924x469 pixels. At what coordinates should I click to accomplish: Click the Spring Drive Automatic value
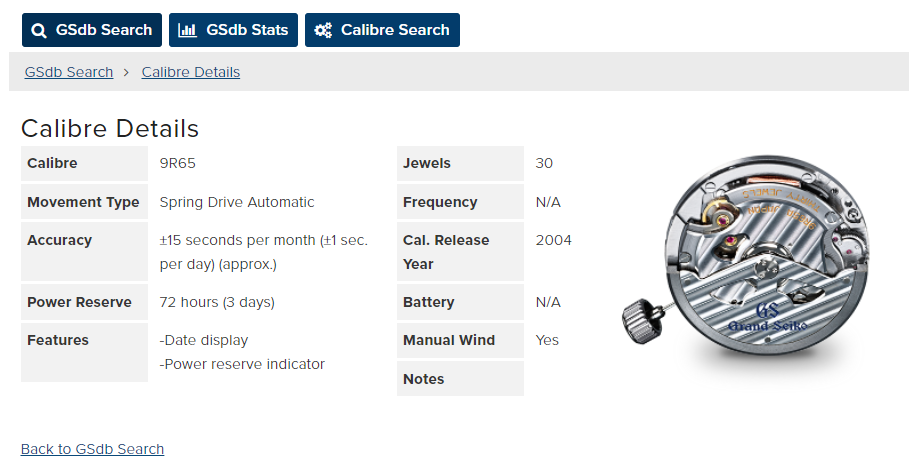point(237,202)
